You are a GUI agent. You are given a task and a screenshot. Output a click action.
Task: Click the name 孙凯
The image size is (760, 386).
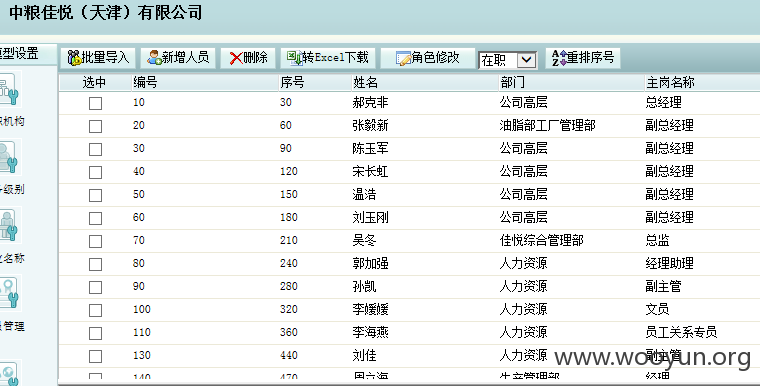click(364, 287)
